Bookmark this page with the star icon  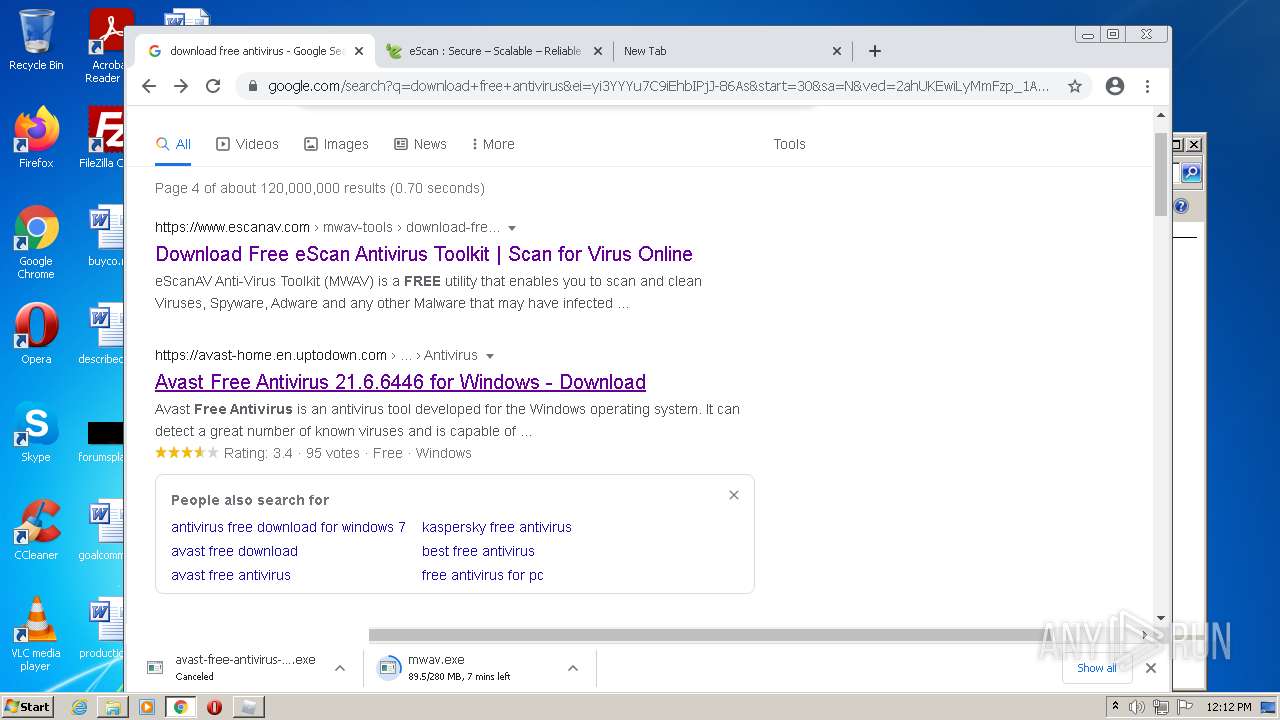pyautogui.click(x=1075, y=86)
